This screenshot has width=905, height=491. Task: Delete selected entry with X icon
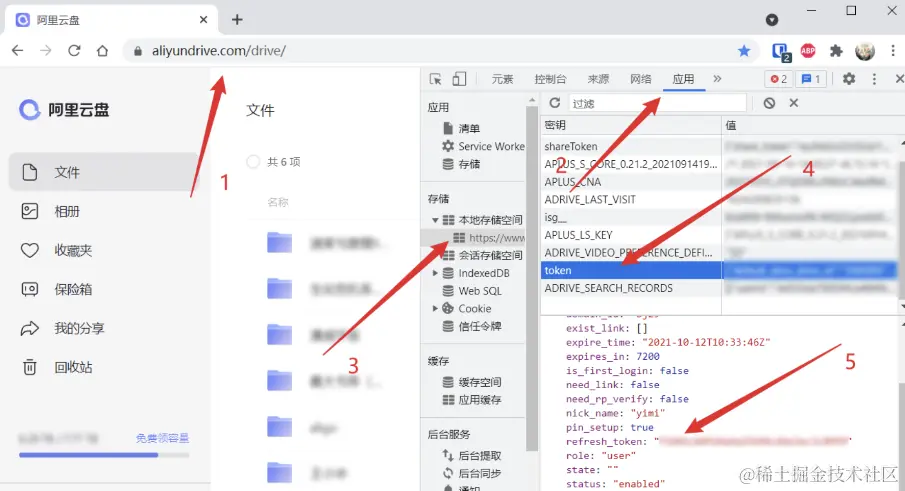pyautogui.click(x=794, y=103)
